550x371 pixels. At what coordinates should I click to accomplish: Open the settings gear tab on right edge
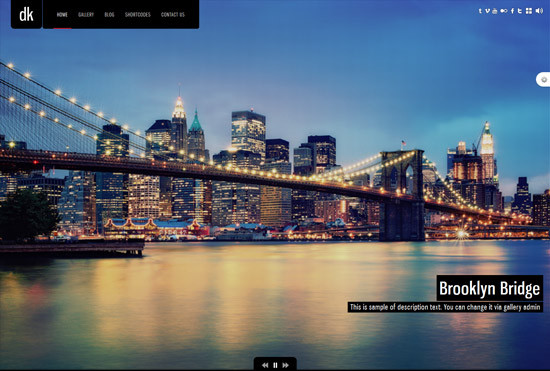(543, 80)
